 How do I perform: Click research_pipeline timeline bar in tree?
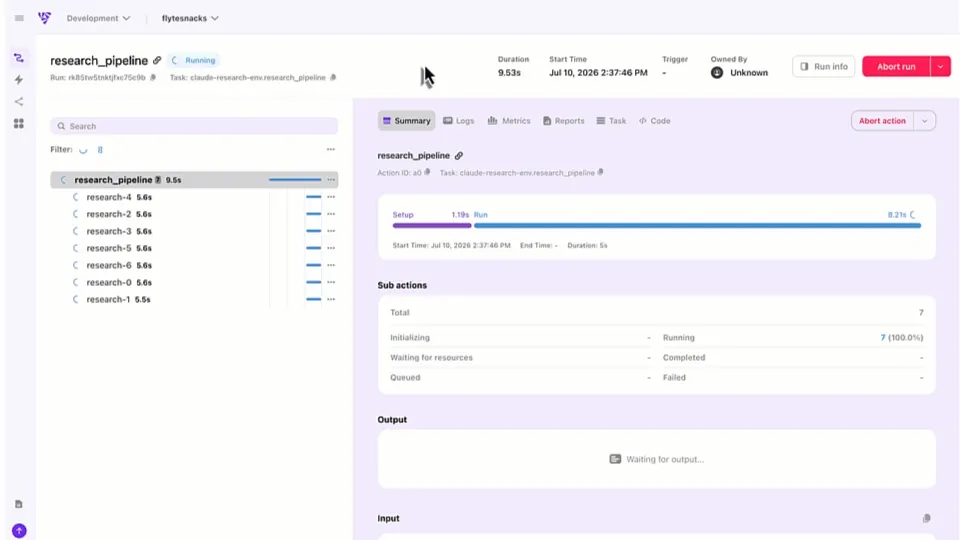294,180
